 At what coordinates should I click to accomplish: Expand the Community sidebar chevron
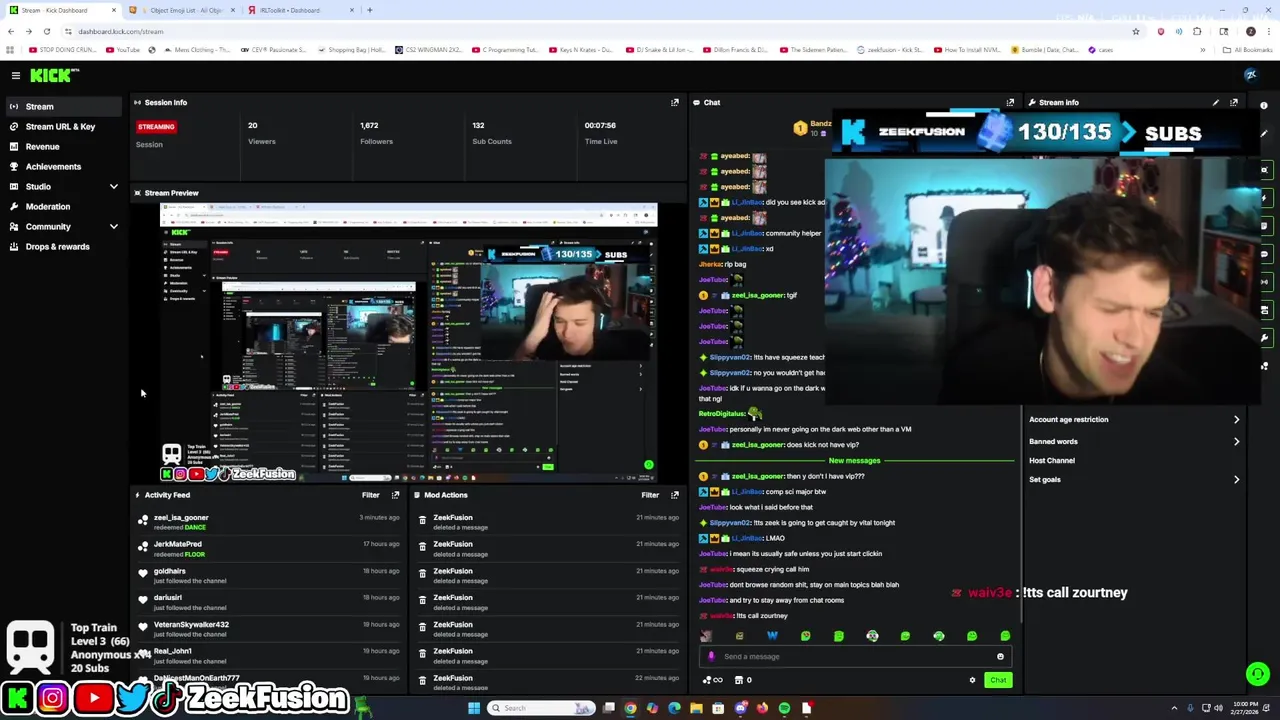[x=113, y=226]
